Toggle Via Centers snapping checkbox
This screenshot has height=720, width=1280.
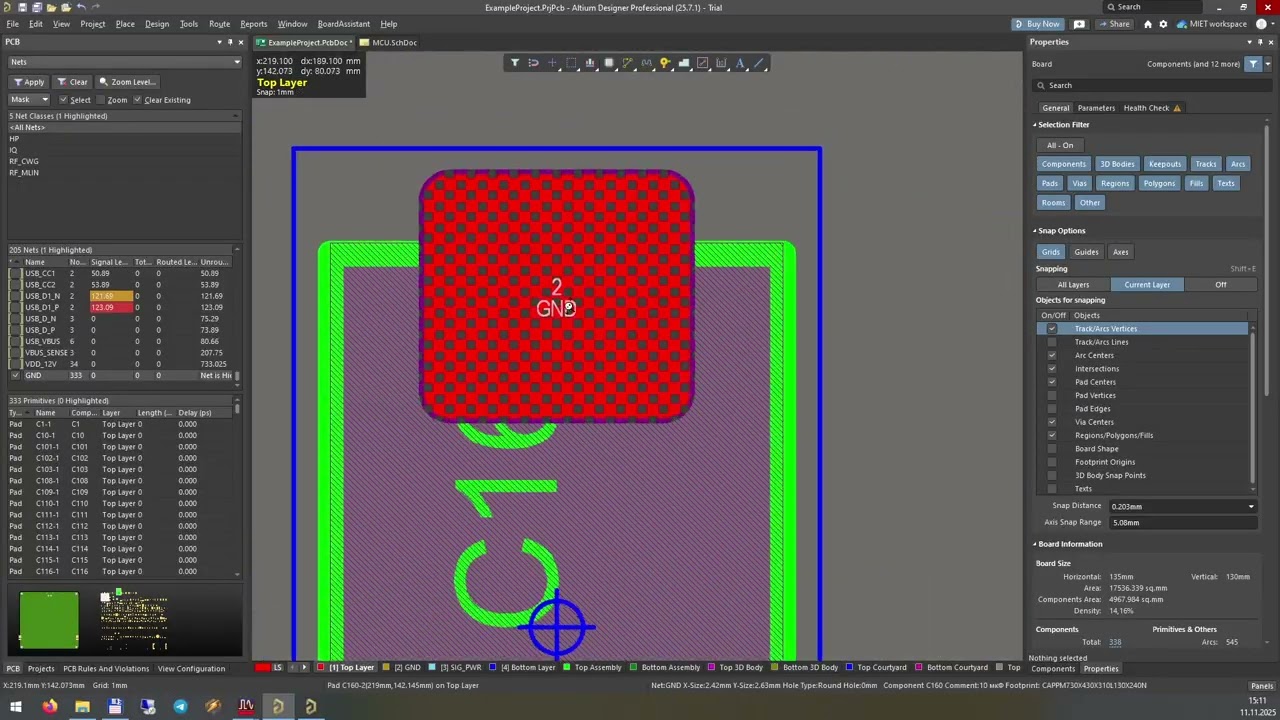(1051, 422)
